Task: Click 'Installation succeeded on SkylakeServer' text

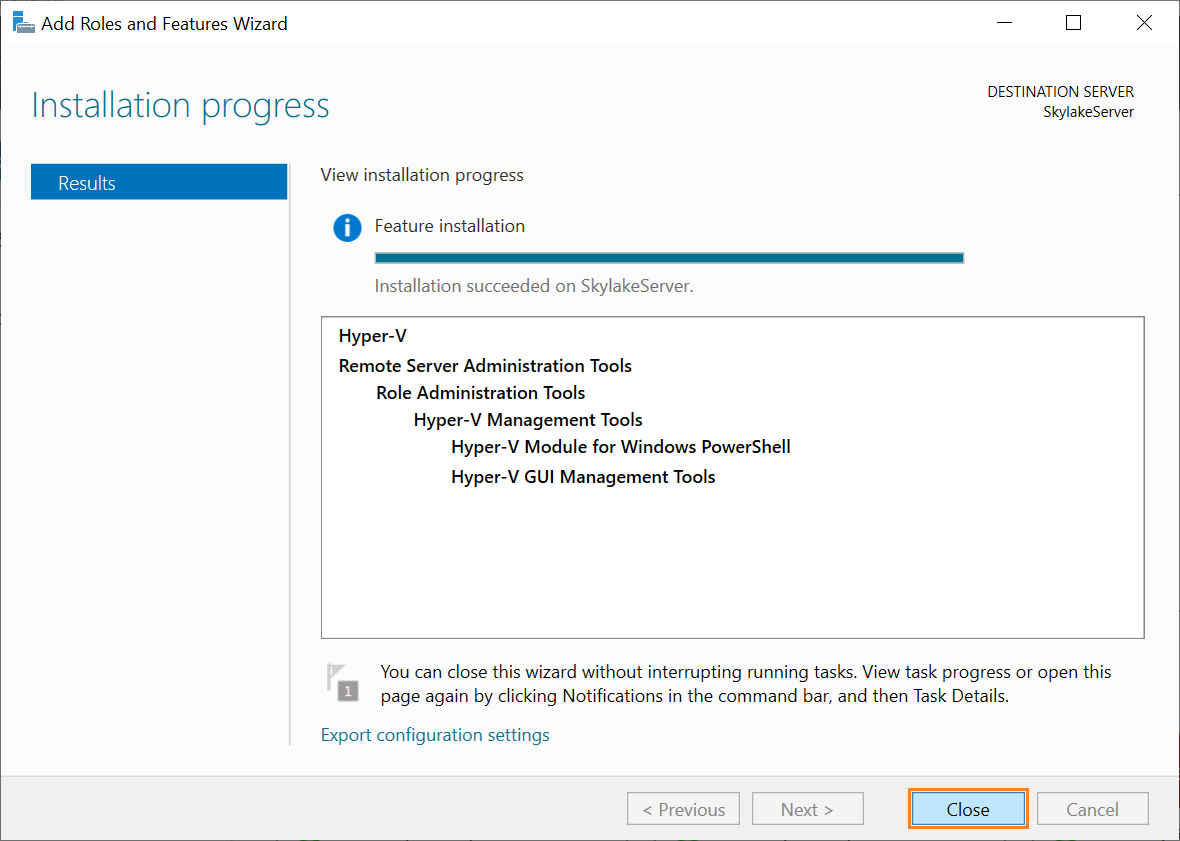Action: 534,286
